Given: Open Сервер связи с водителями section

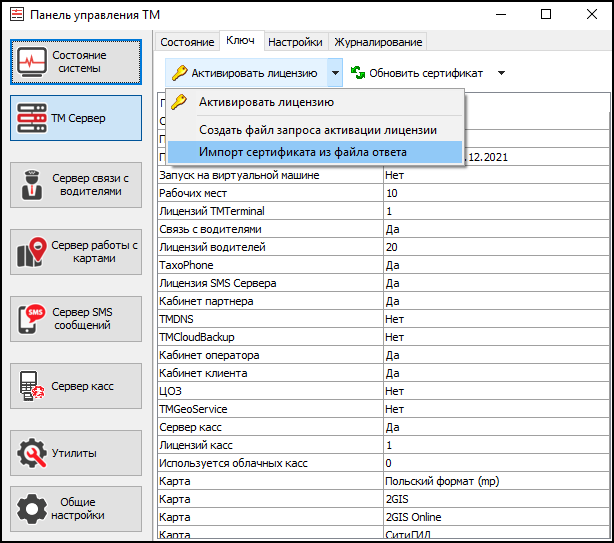Looking at the screenshot, I should click(x=76, y=185).
